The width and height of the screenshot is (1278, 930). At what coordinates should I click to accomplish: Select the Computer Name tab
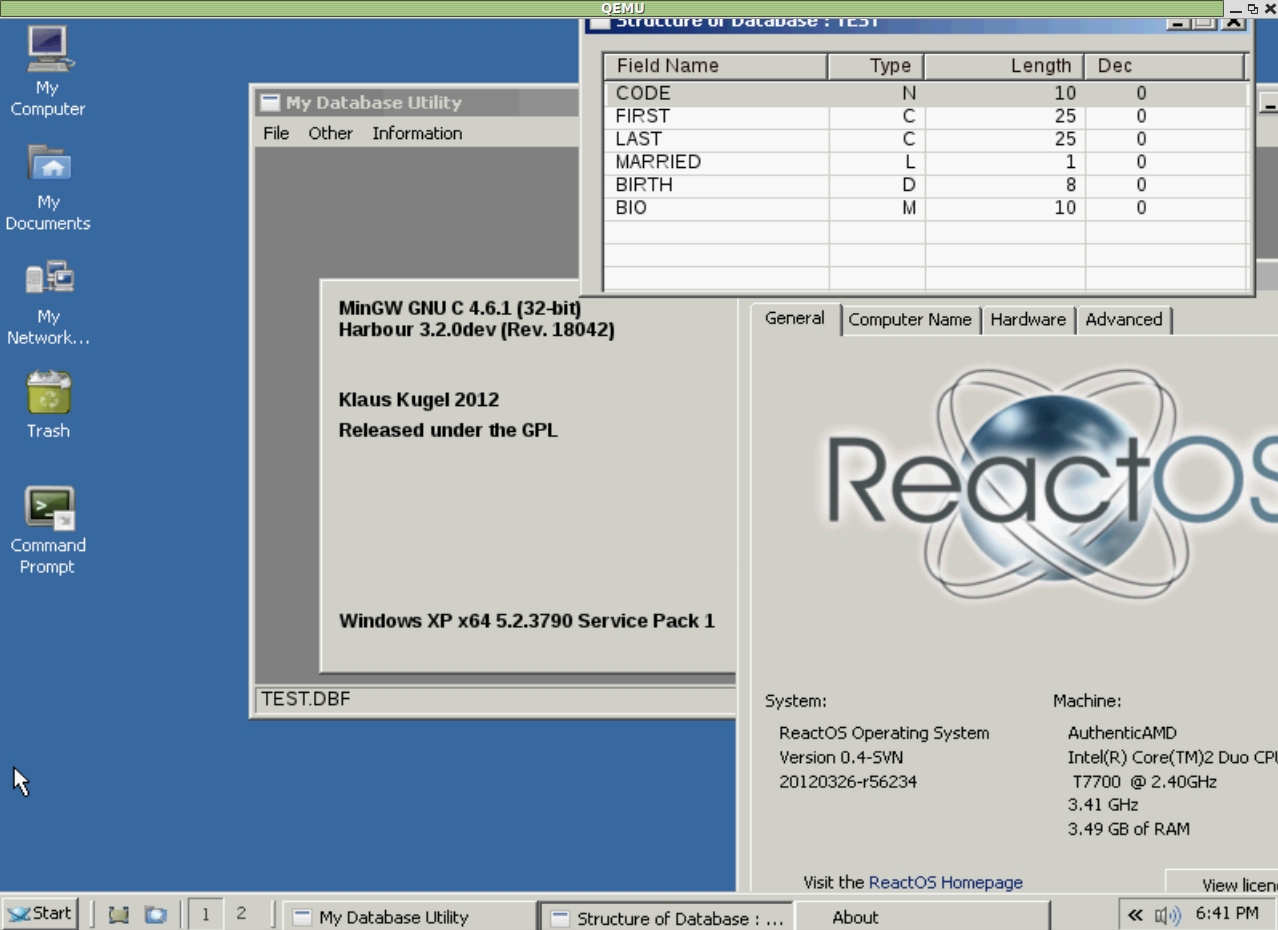(x=910, y=320)
